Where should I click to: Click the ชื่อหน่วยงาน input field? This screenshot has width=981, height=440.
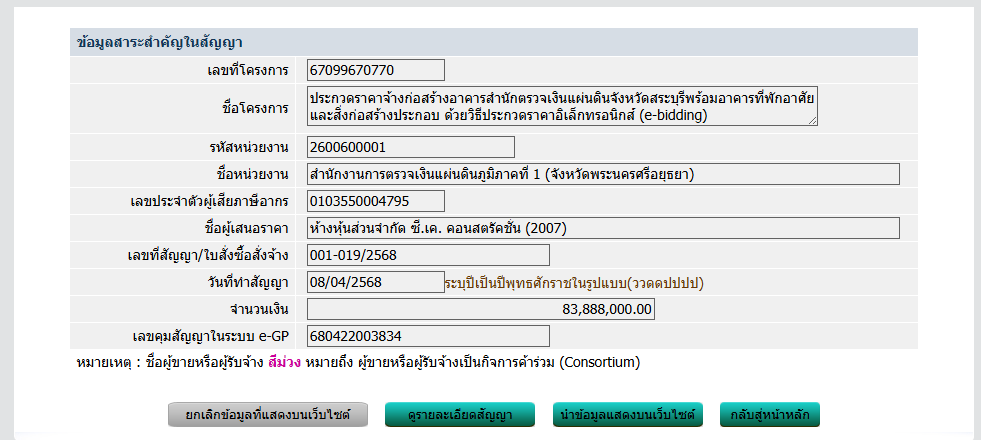coord(603,174)
